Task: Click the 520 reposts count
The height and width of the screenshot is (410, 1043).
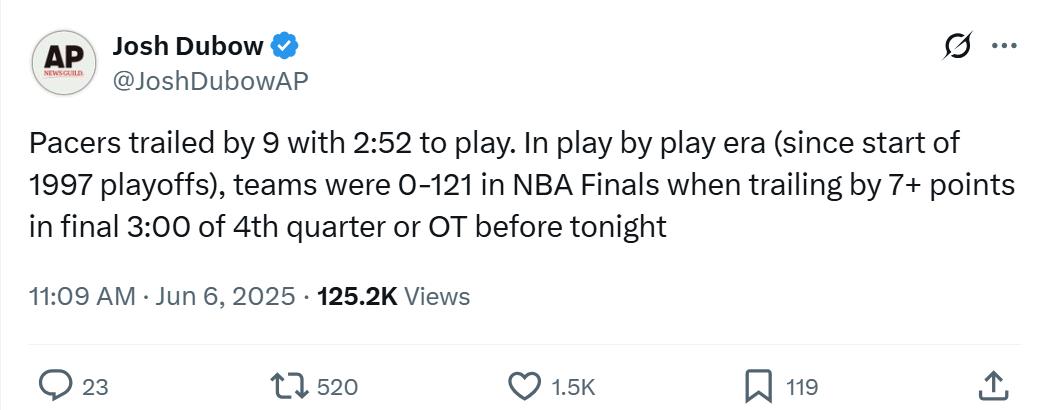Action: (339, 387)
